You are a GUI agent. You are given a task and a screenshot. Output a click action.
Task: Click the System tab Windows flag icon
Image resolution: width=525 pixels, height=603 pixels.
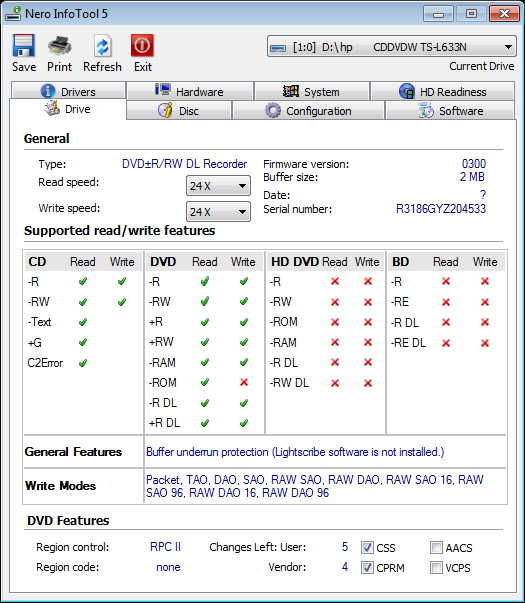point(290,91)
